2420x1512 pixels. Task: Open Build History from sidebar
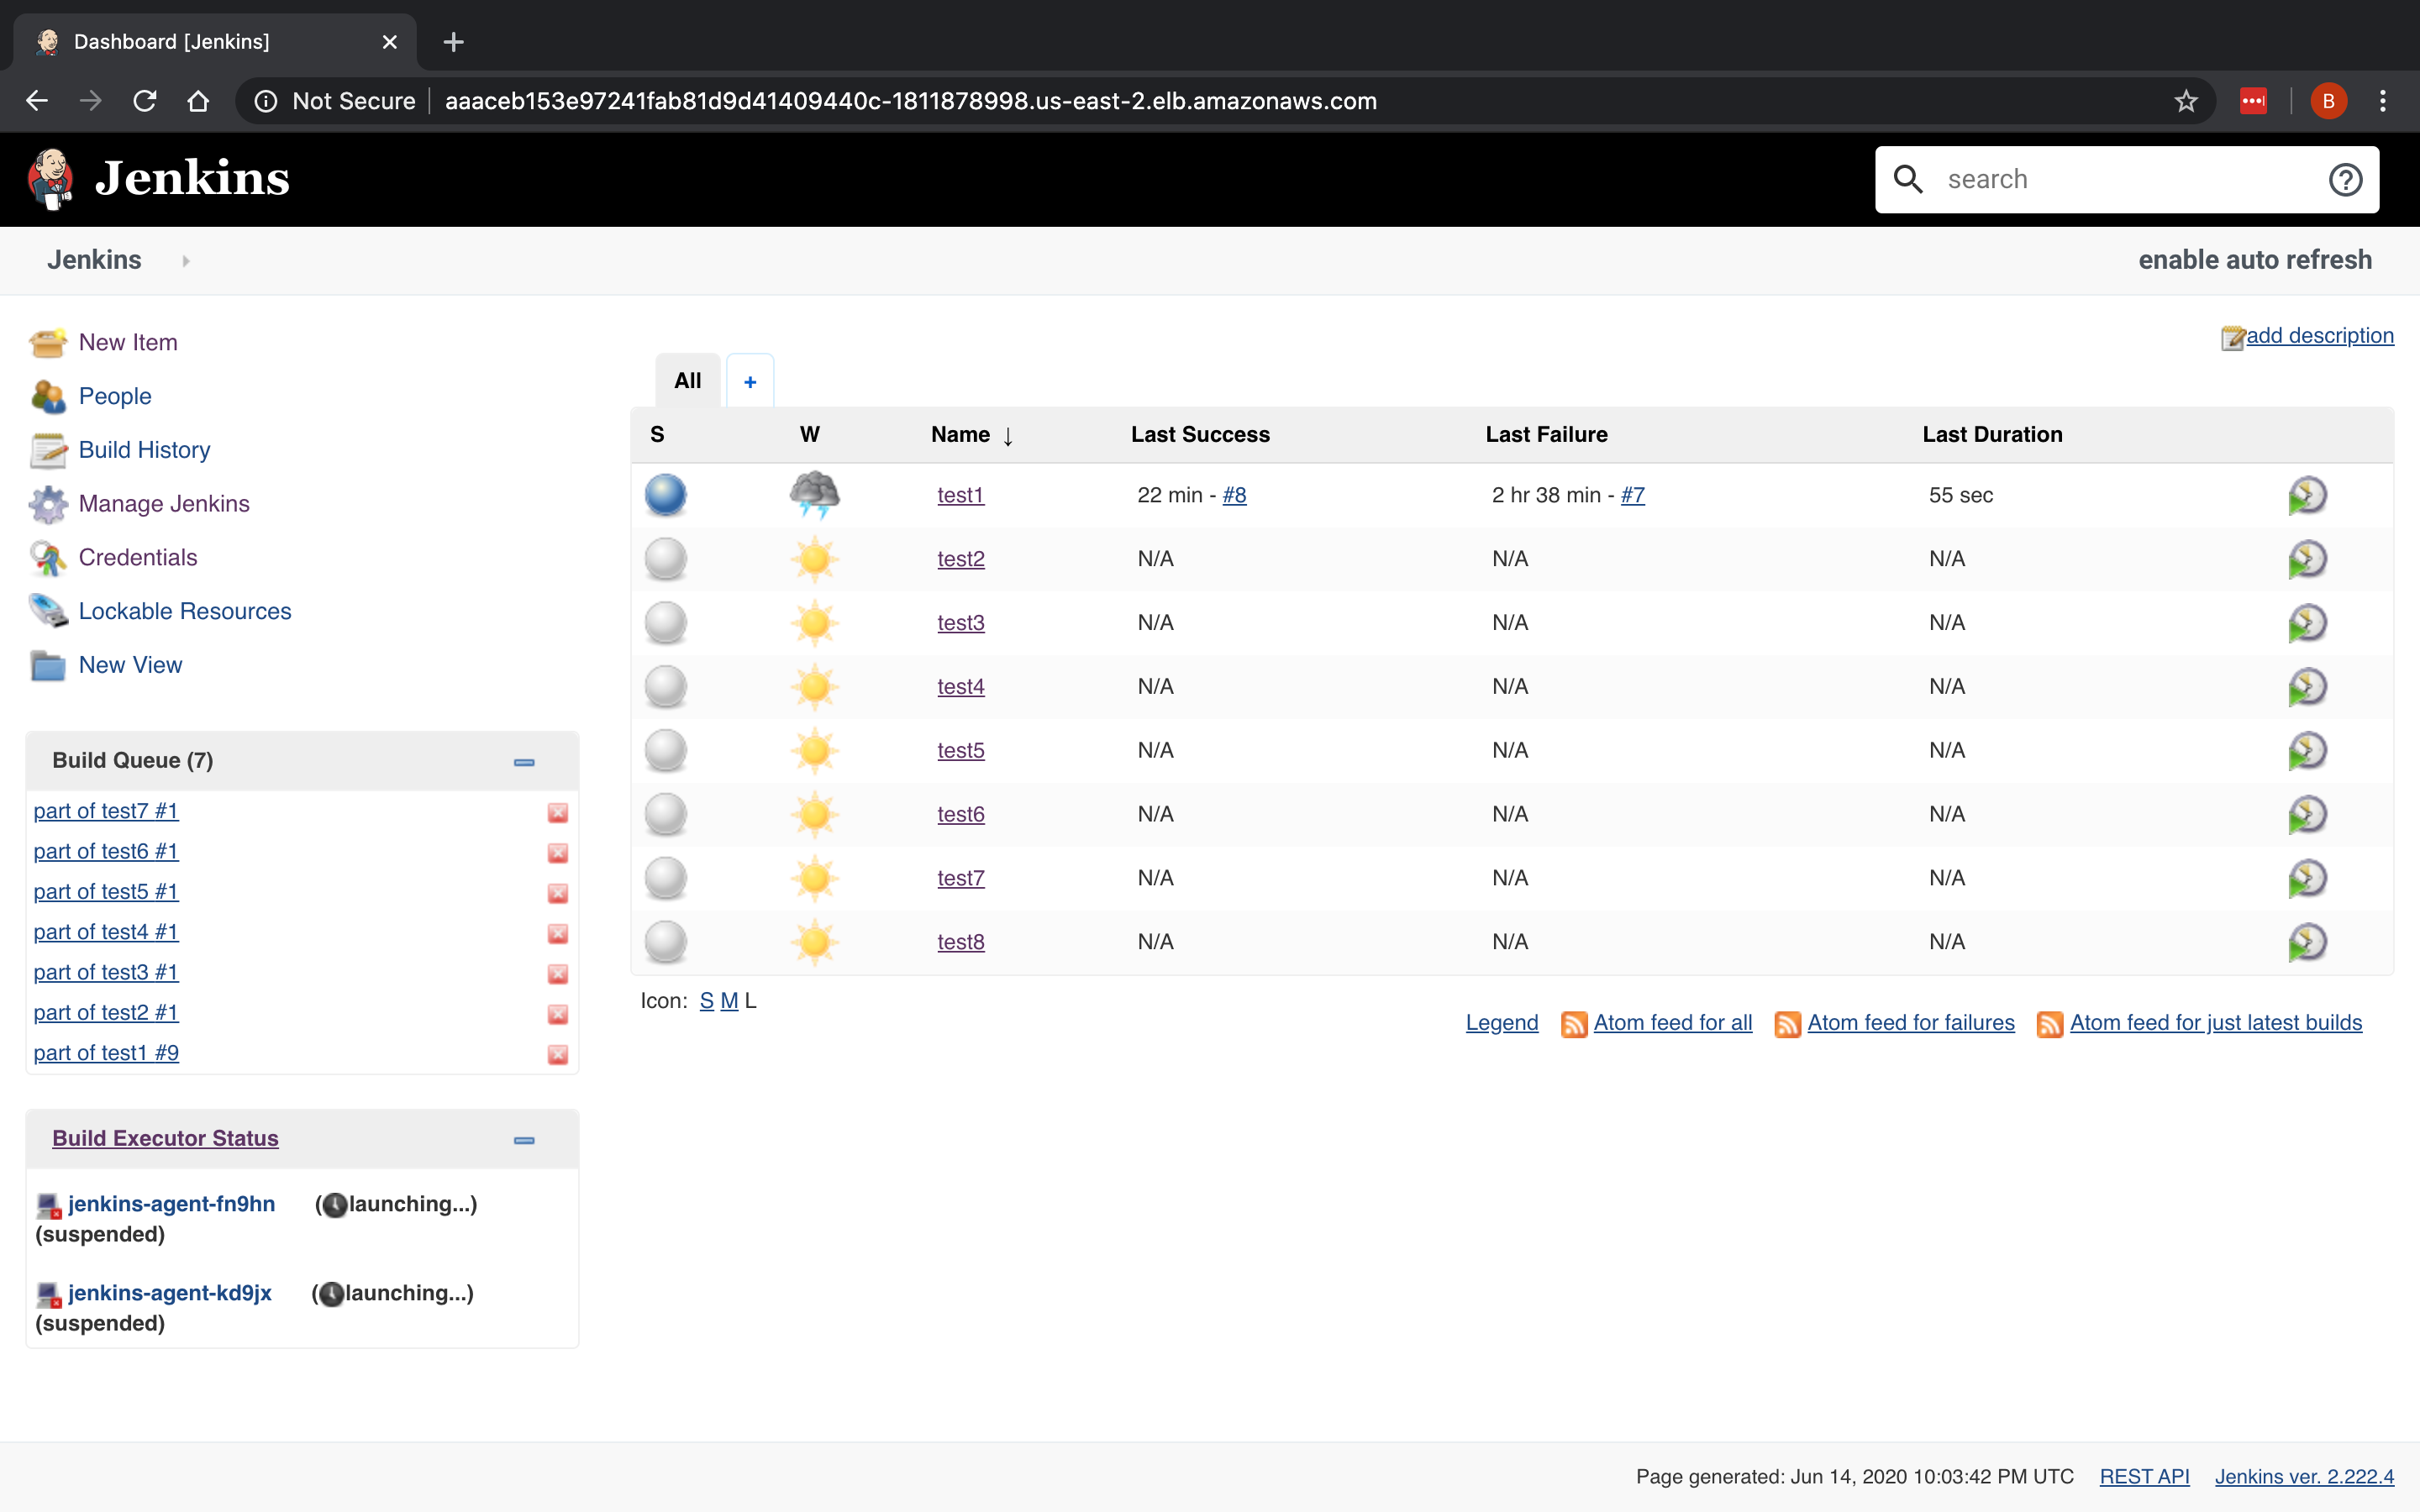(144, 450)
